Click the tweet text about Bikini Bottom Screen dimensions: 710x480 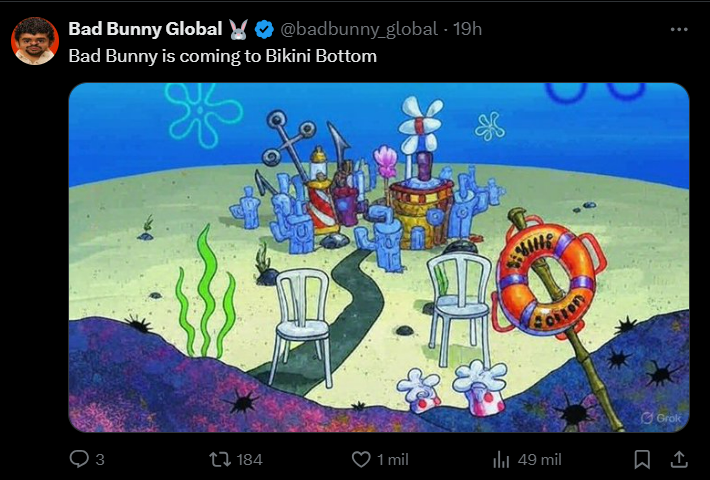click(x=222, y=56)
